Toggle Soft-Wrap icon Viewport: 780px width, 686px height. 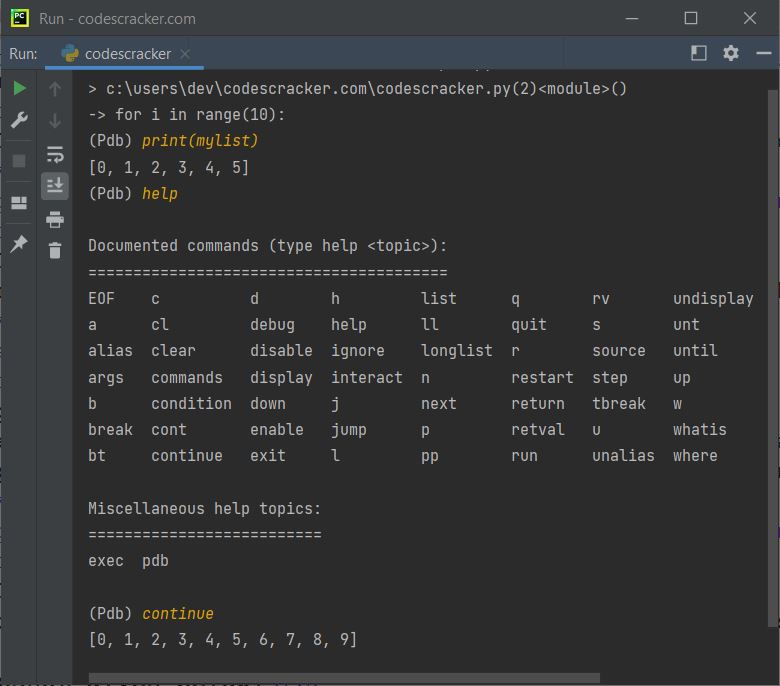pos(55,155)
